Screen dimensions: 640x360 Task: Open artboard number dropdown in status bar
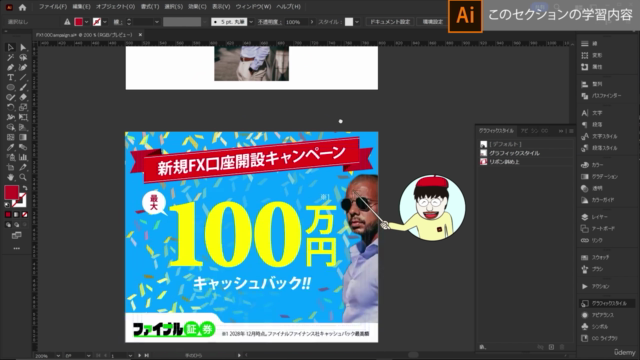130,356
